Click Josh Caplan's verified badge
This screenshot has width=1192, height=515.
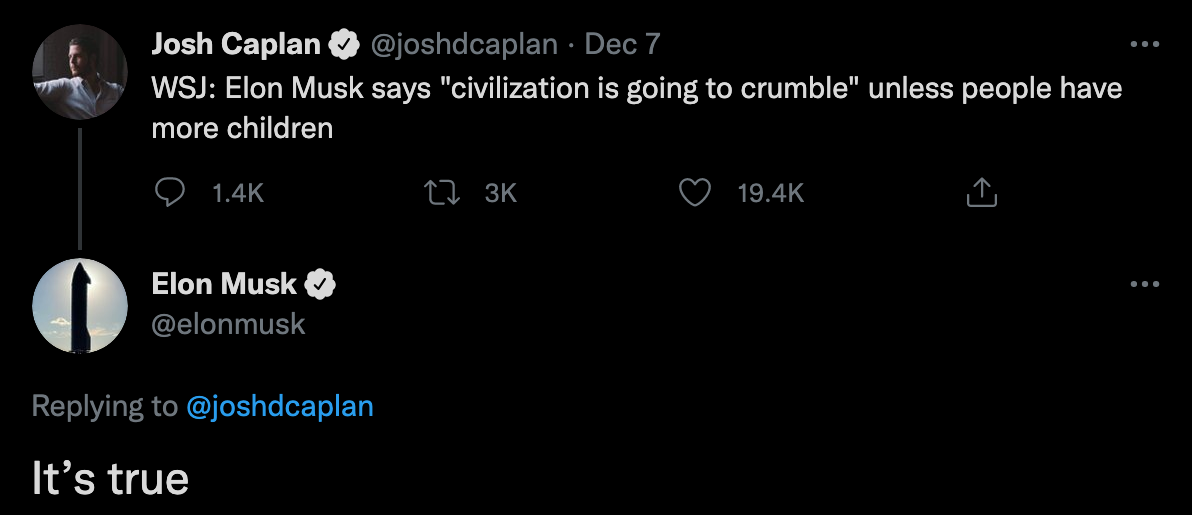pyautogui.click(x=345, y=45)
